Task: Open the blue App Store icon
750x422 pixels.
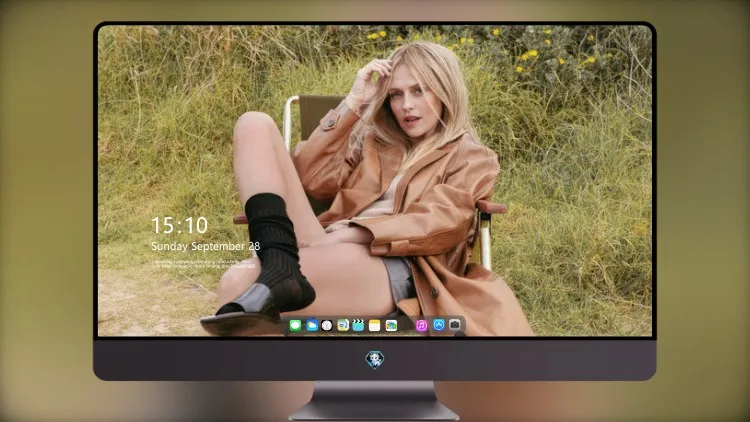Action: coord(439,325)
